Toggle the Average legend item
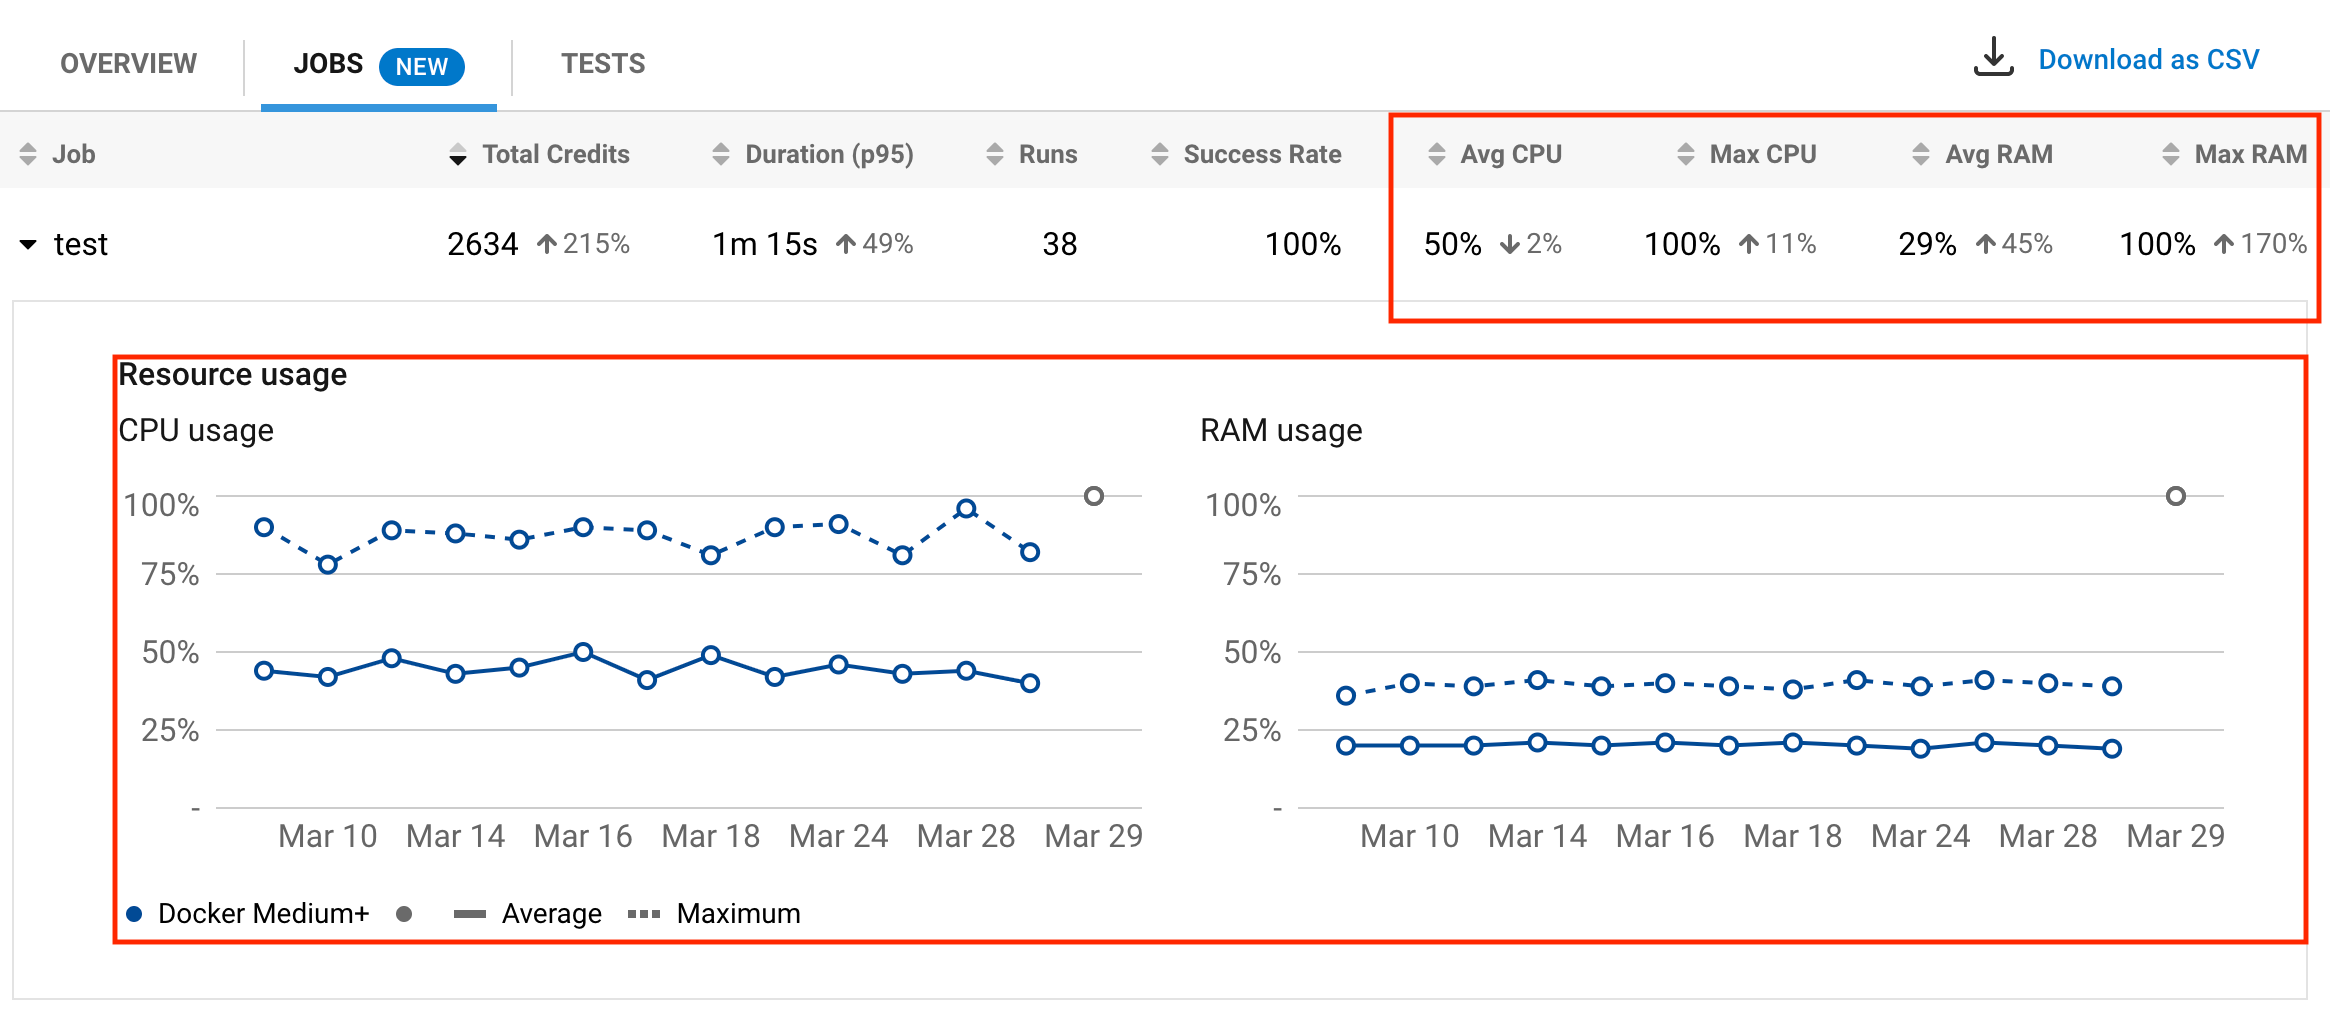This screenshot has height=1024, width=2330. [x=527, y=914]
